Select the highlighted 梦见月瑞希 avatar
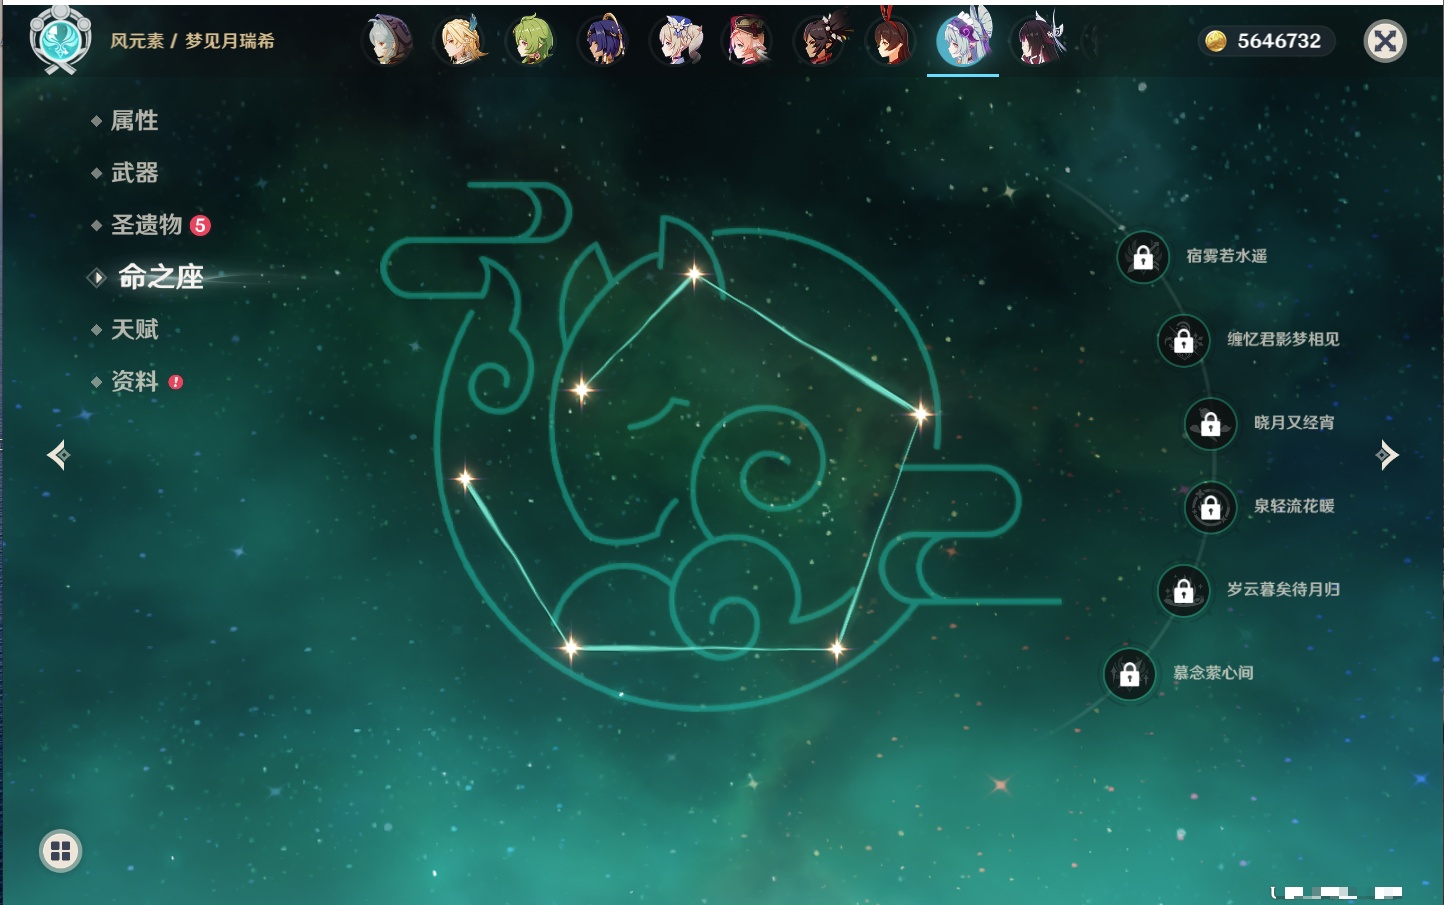1444x905 pixels. pyautogui.click(x=963, y=39)
